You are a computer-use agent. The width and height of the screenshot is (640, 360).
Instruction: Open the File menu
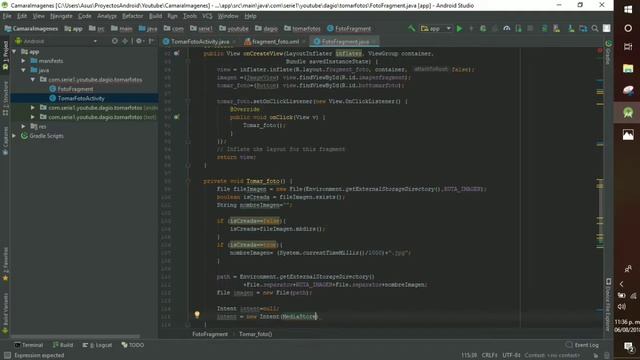coord(7,16)
